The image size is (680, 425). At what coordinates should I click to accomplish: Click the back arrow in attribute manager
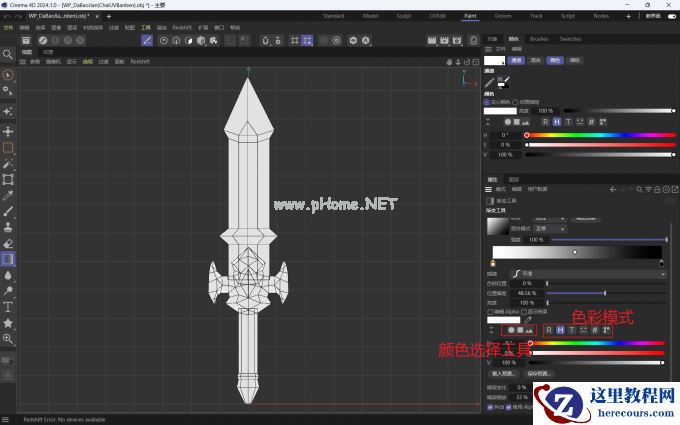pos(612,190)
